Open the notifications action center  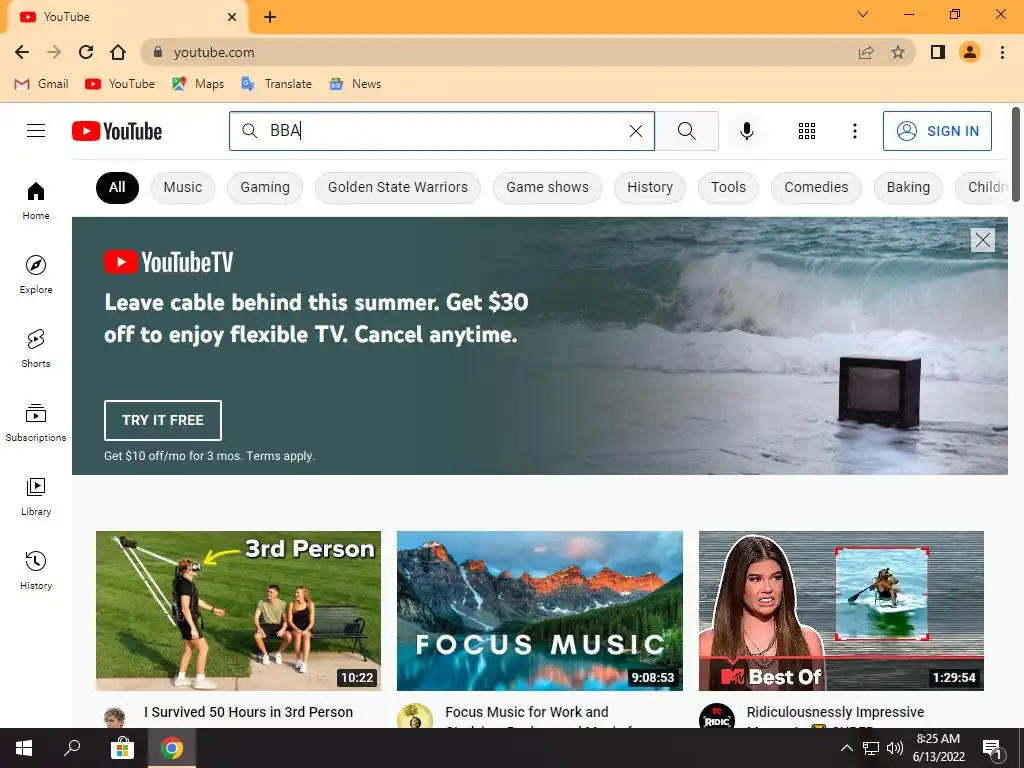point(992,749)
